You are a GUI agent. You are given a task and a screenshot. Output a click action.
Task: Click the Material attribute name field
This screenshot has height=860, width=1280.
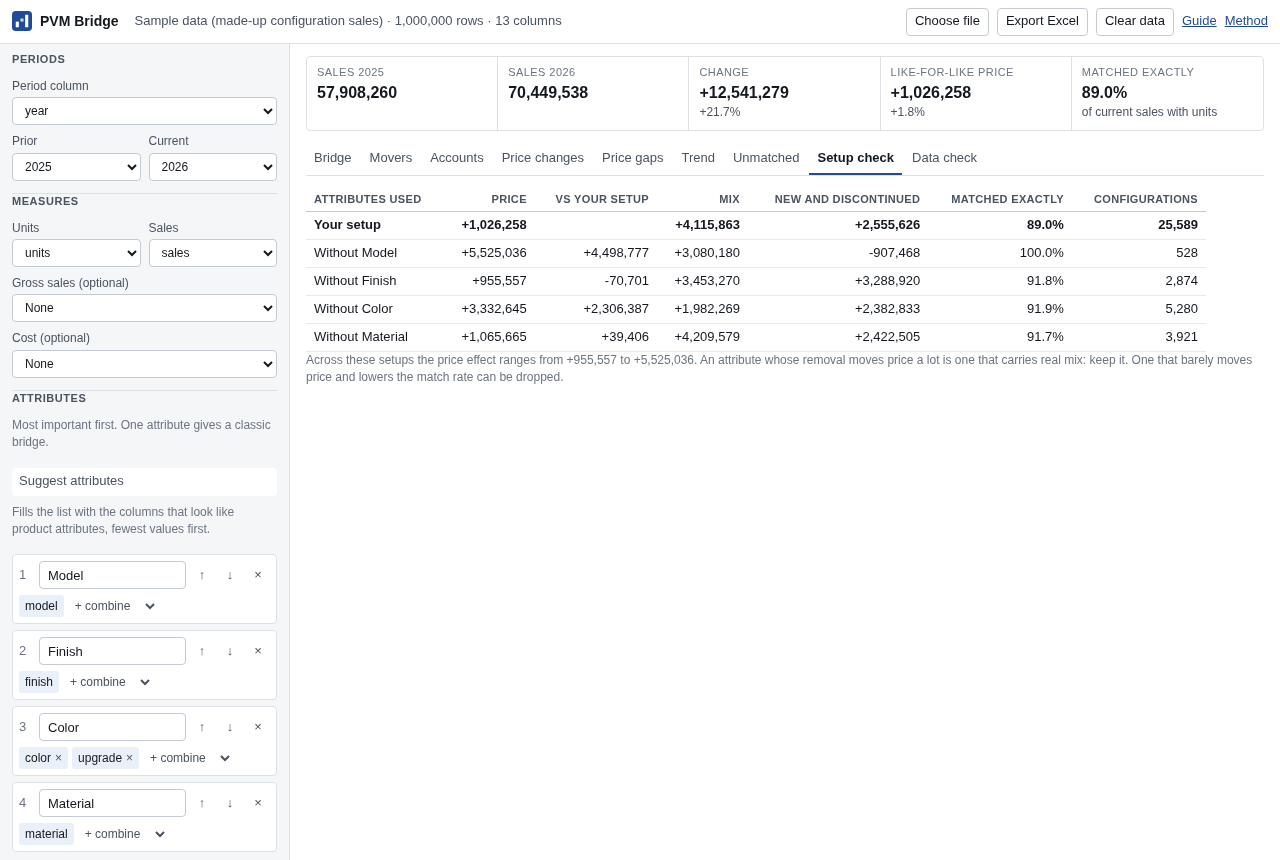coord(112,803)
